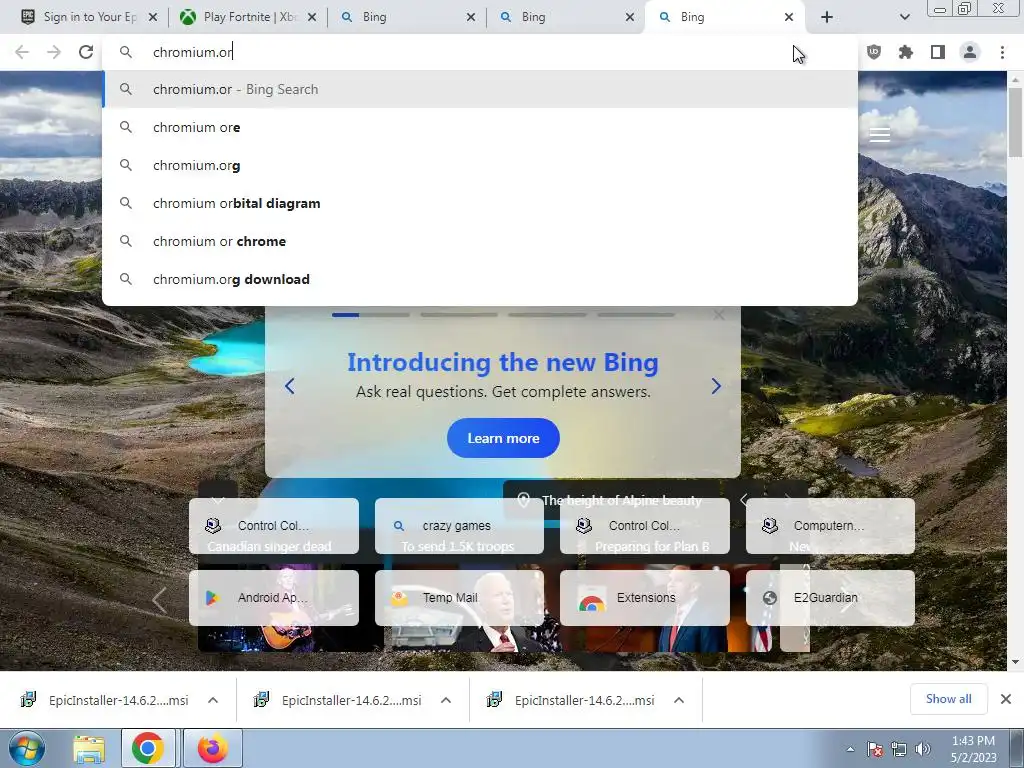Close the Introducing new Bing card
Viewport: 1024px width, 768px height.
click(719, 315)
